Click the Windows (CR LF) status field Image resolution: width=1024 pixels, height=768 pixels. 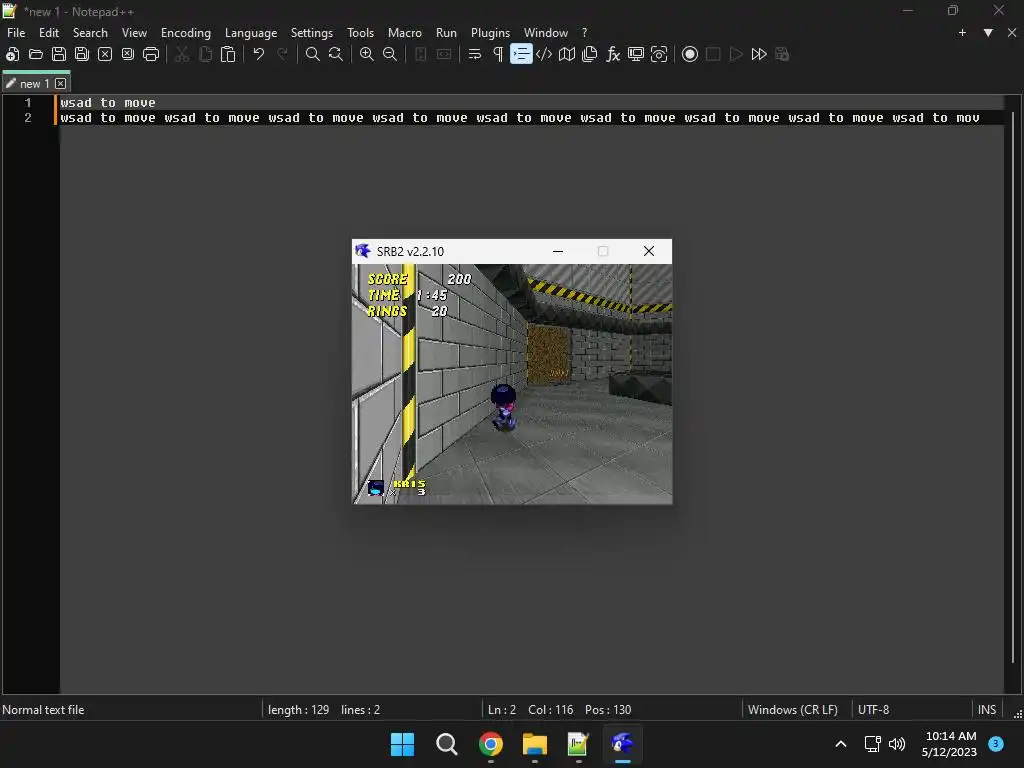(x=793, y=710)
